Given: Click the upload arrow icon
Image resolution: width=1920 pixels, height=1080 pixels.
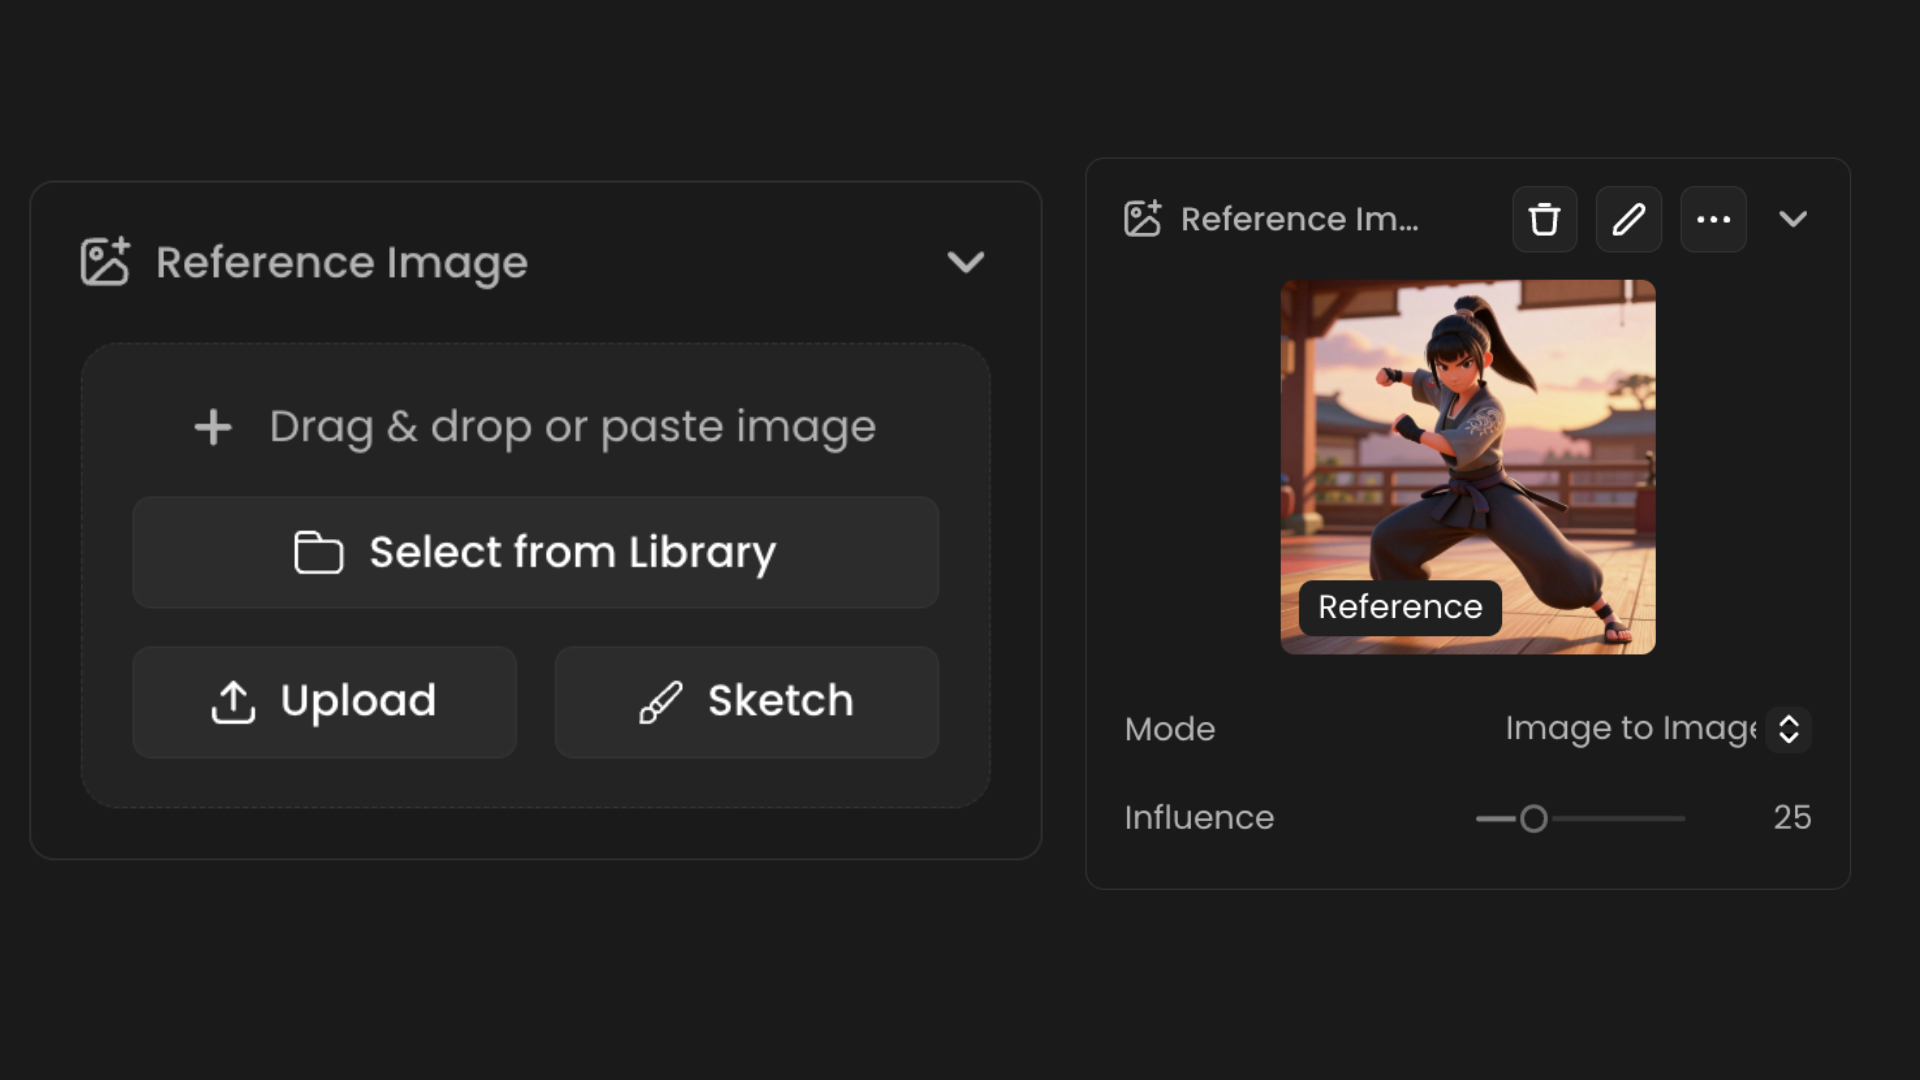Looking at the screenshot, I should click(x=233, y=701).
